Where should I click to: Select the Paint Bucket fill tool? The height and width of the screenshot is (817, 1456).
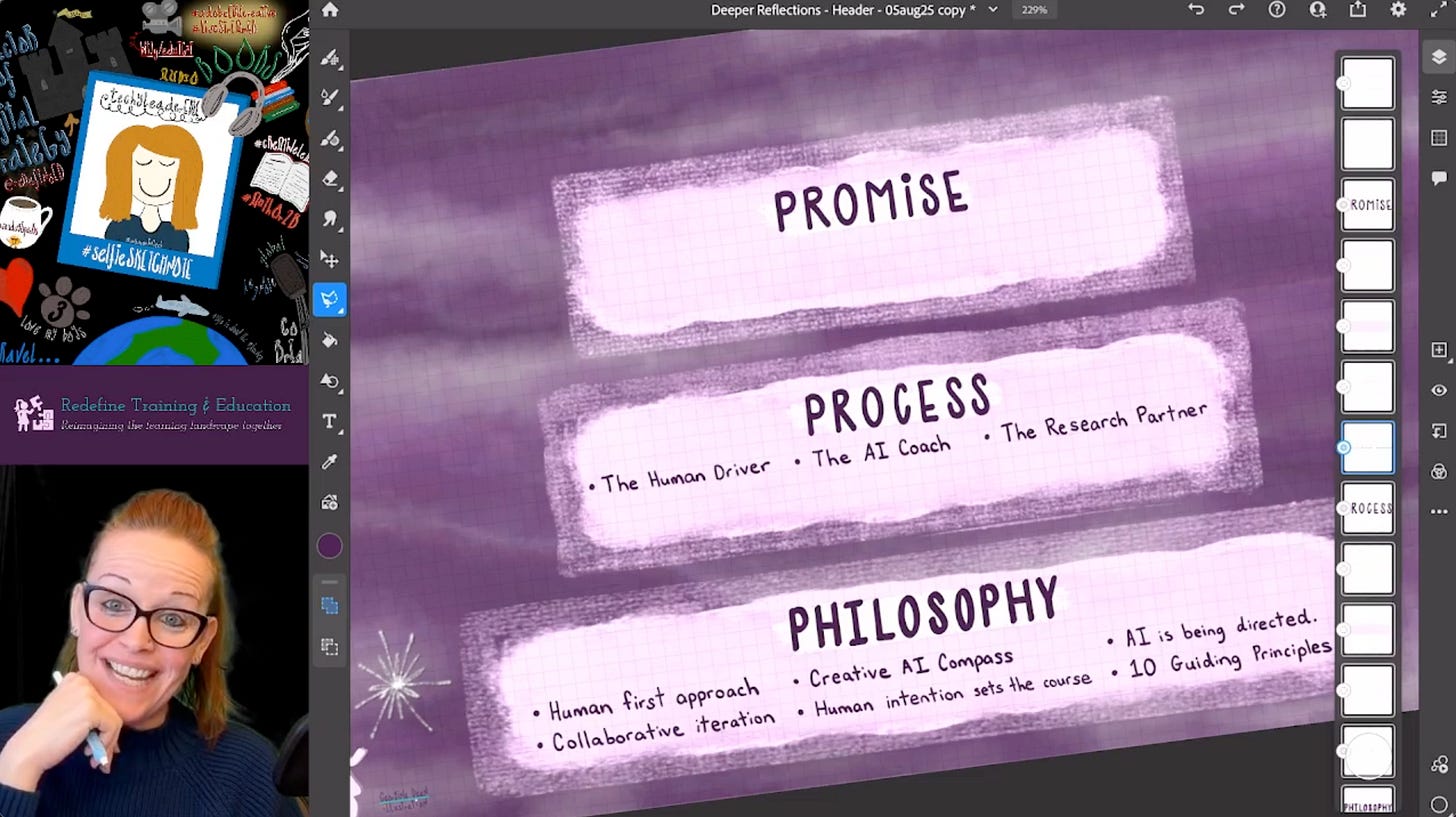(x=330, y=340)
